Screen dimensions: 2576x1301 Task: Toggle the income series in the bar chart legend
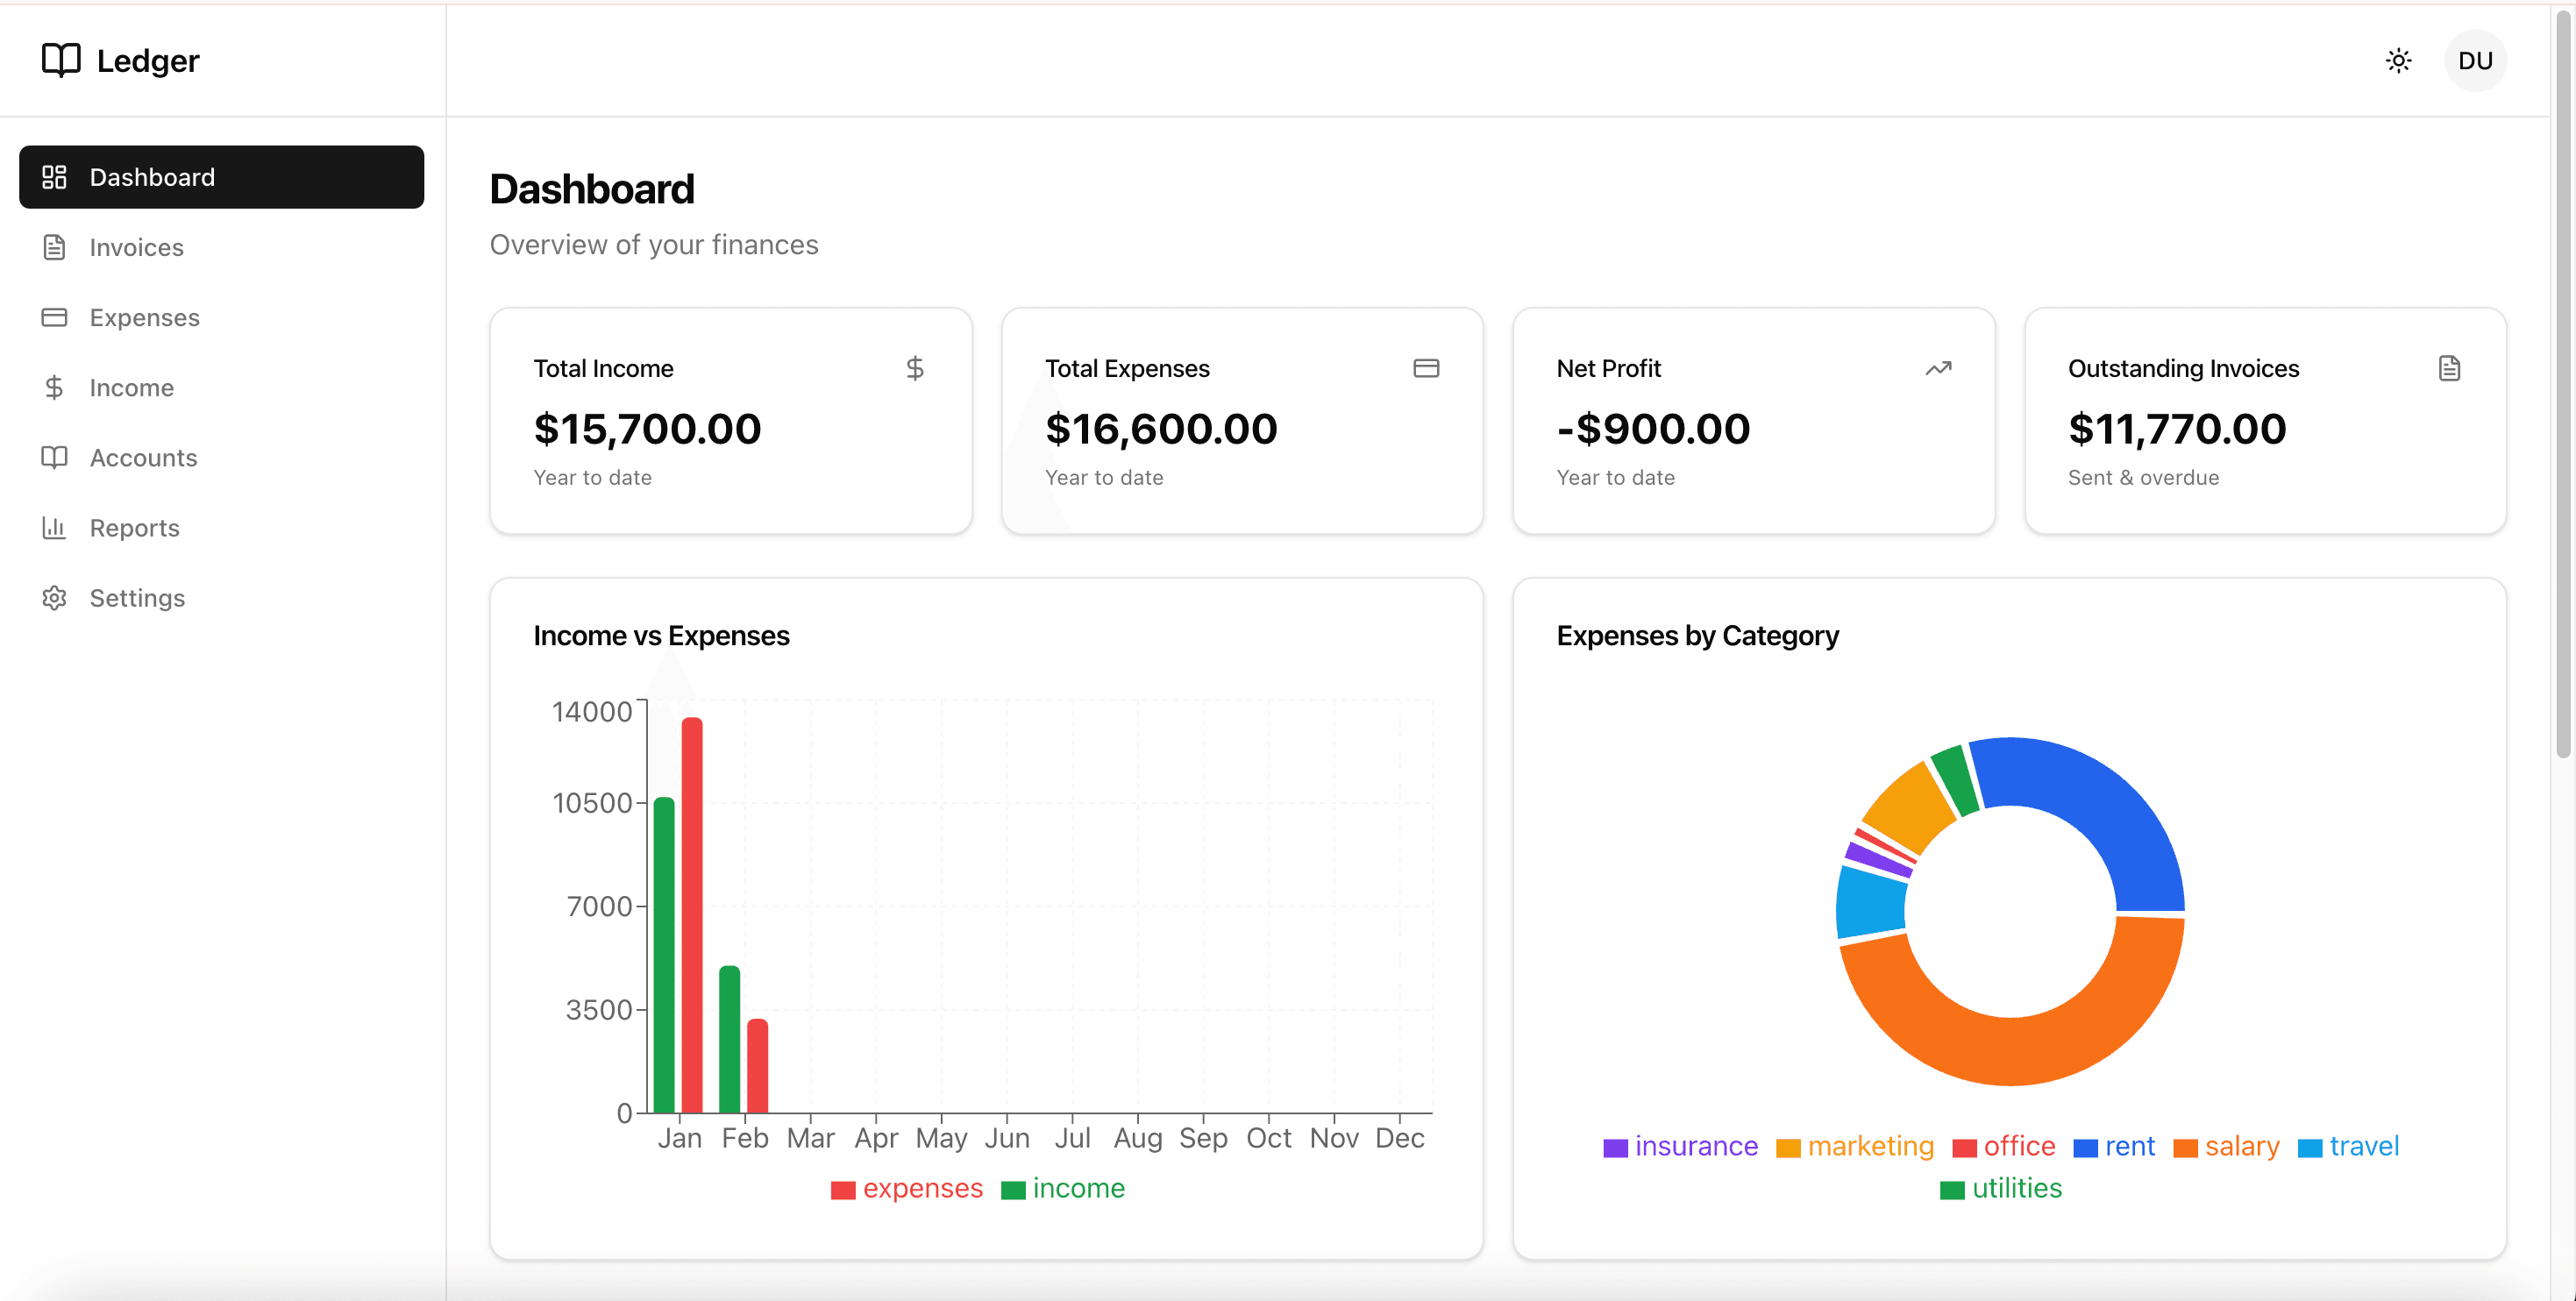coord(1063,1188)
